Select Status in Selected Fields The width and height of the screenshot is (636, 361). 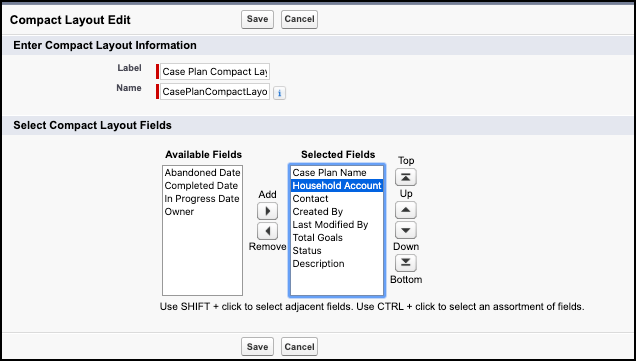coord(337,251)
